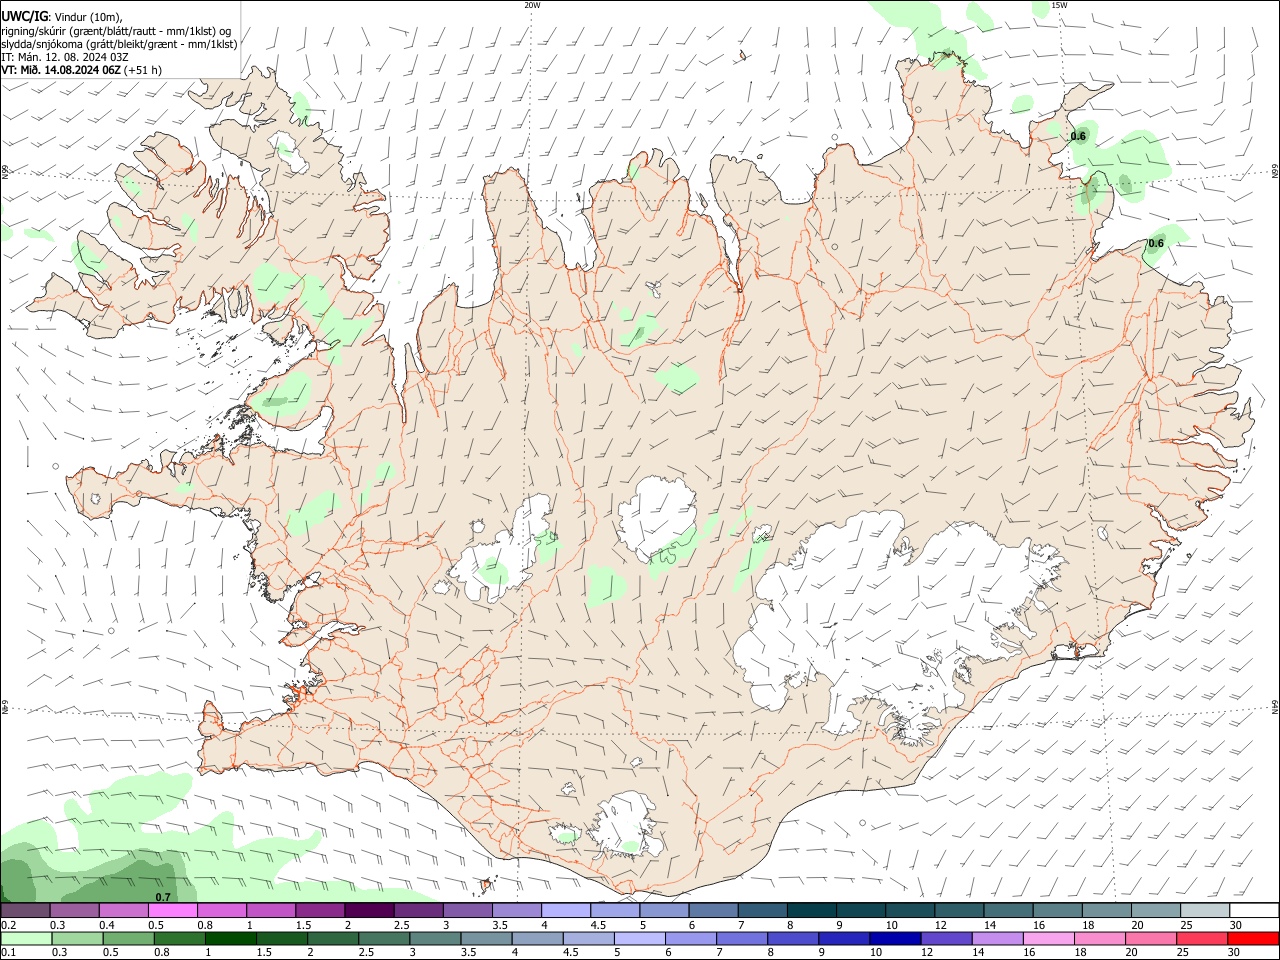Viewport: 1280px width, 960px height.
Task: Pick the deep navy blue 10 swatch on the rain scale
Action: coord(896,939)
